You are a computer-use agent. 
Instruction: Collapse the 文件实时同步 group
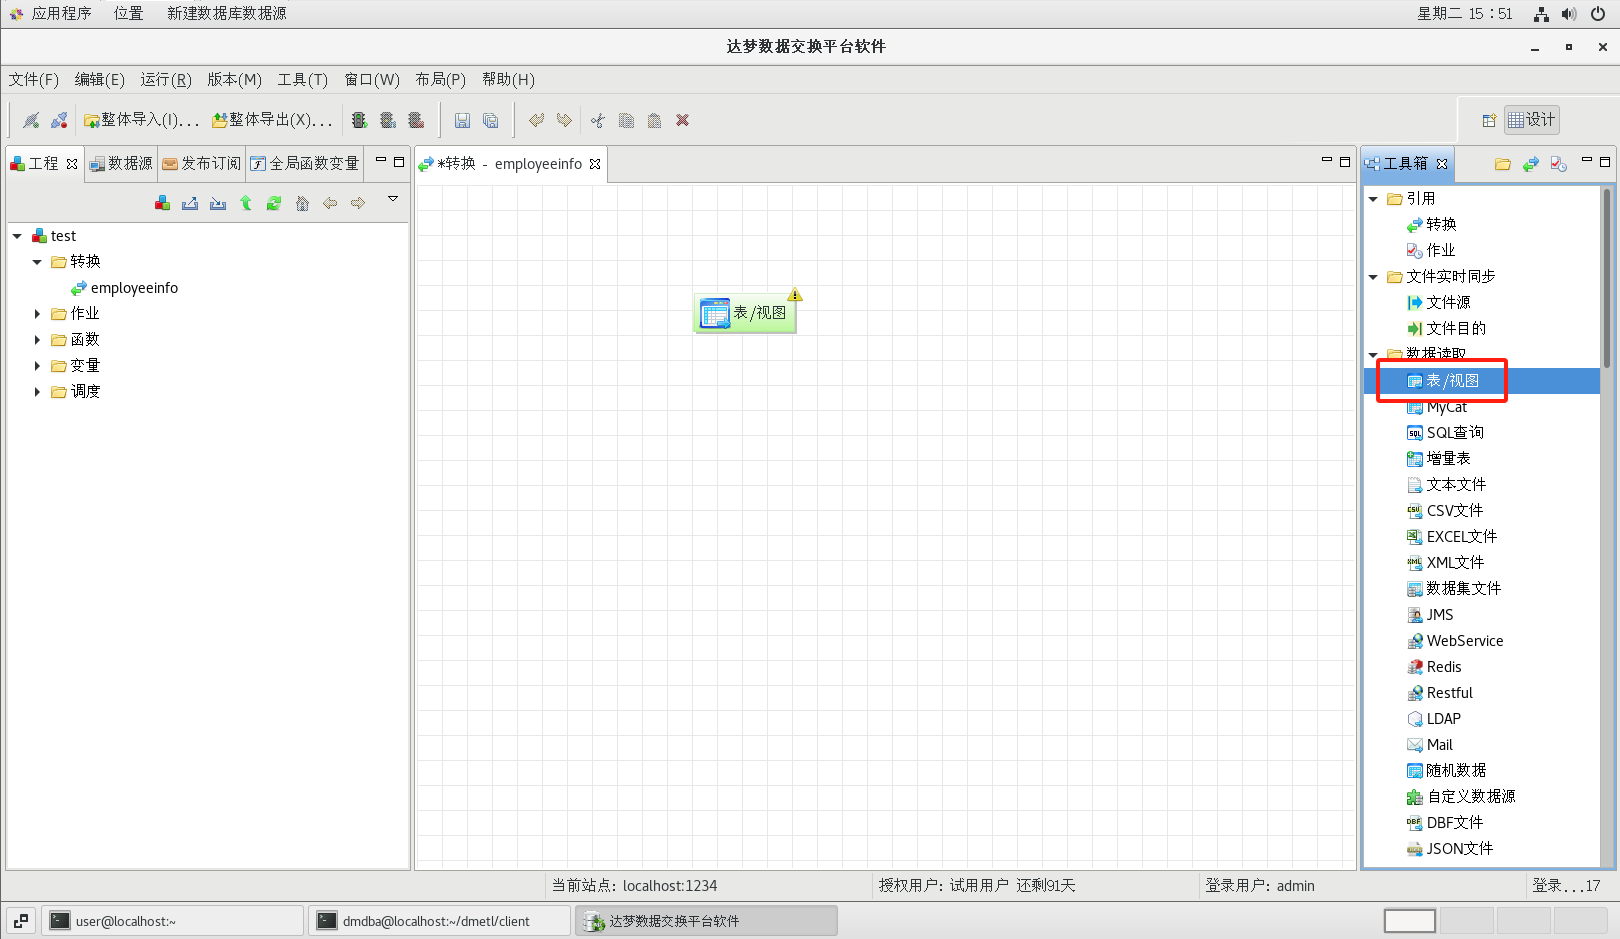(1373, 277)
